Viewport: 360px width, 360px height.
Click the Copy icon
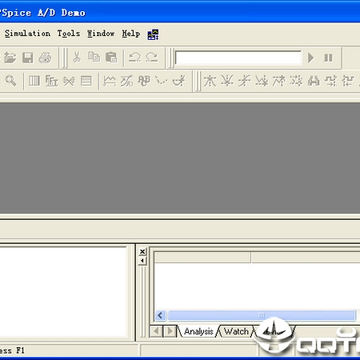point(94,58)
